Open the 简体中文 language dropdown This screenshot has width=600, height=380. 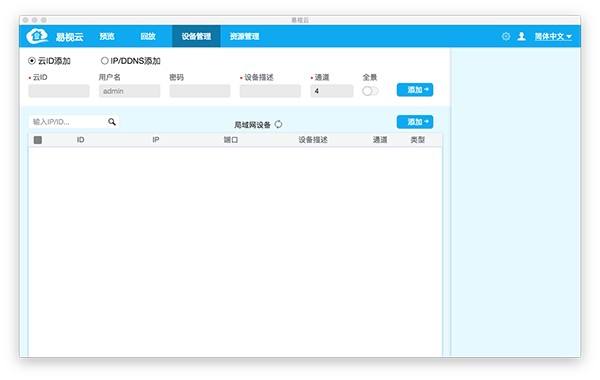(553, 36)
